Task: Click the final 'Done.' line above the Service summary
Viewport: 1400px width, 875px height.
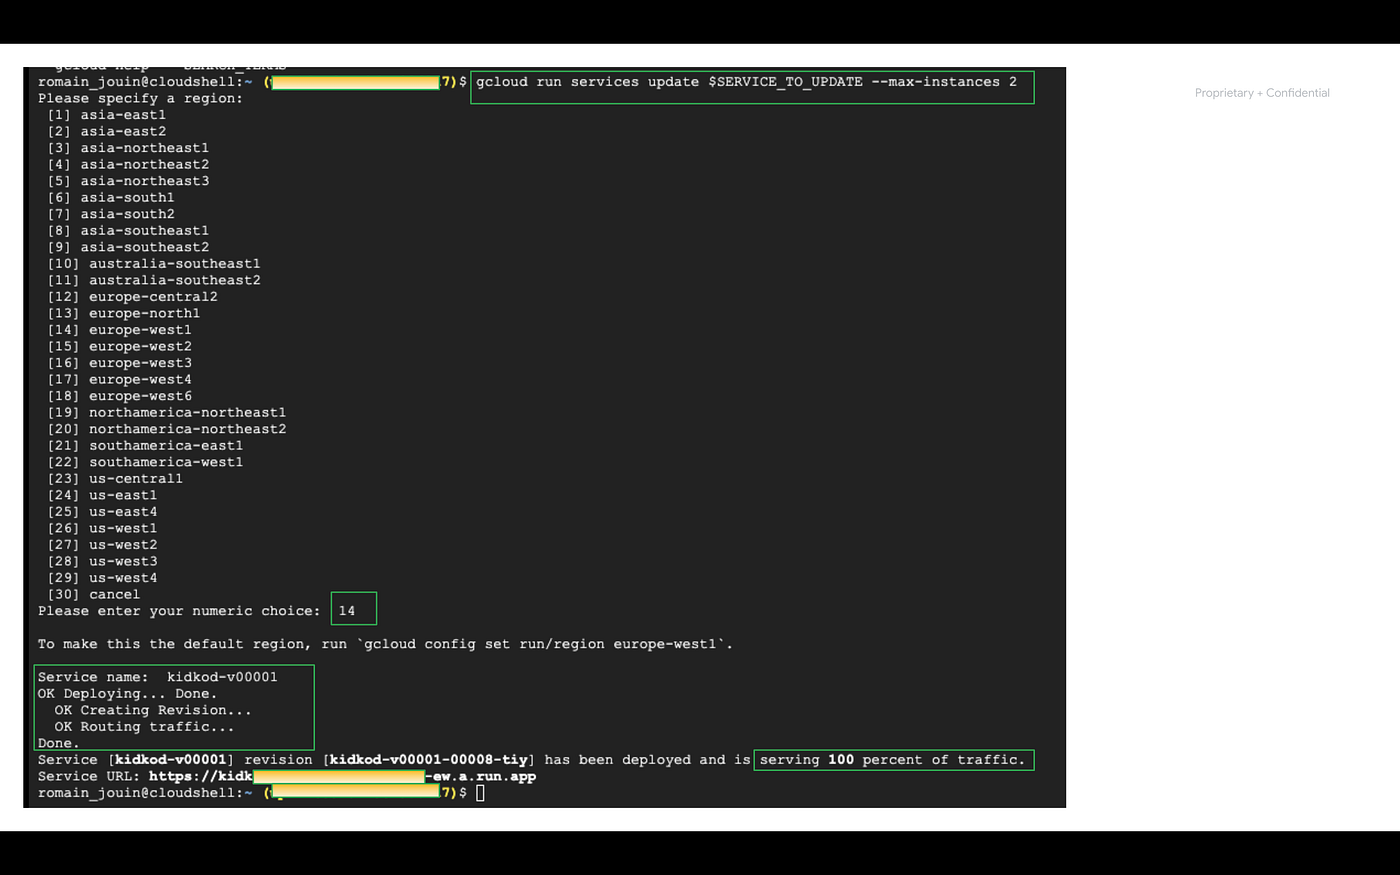Action: coord(59,743)
